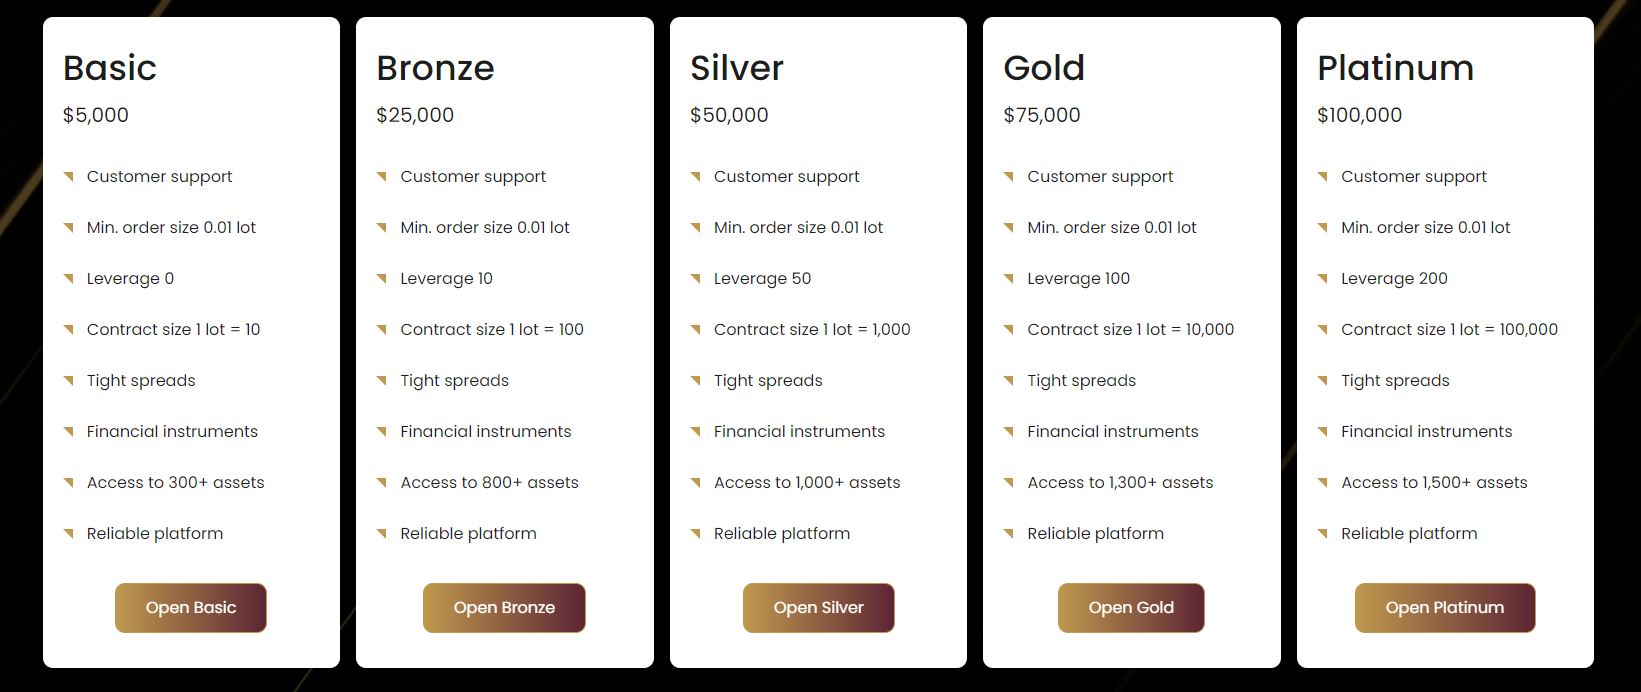The image size is (1641, 692).
Task: Click Bronze Tight spreads feature
Action: click(455, 381)
